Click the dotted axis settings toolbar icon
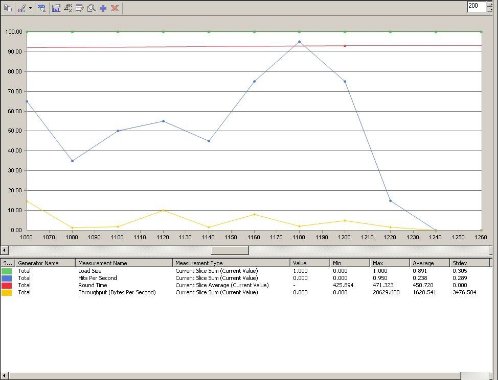The image size is (498, 380). (x=68, y=8)
